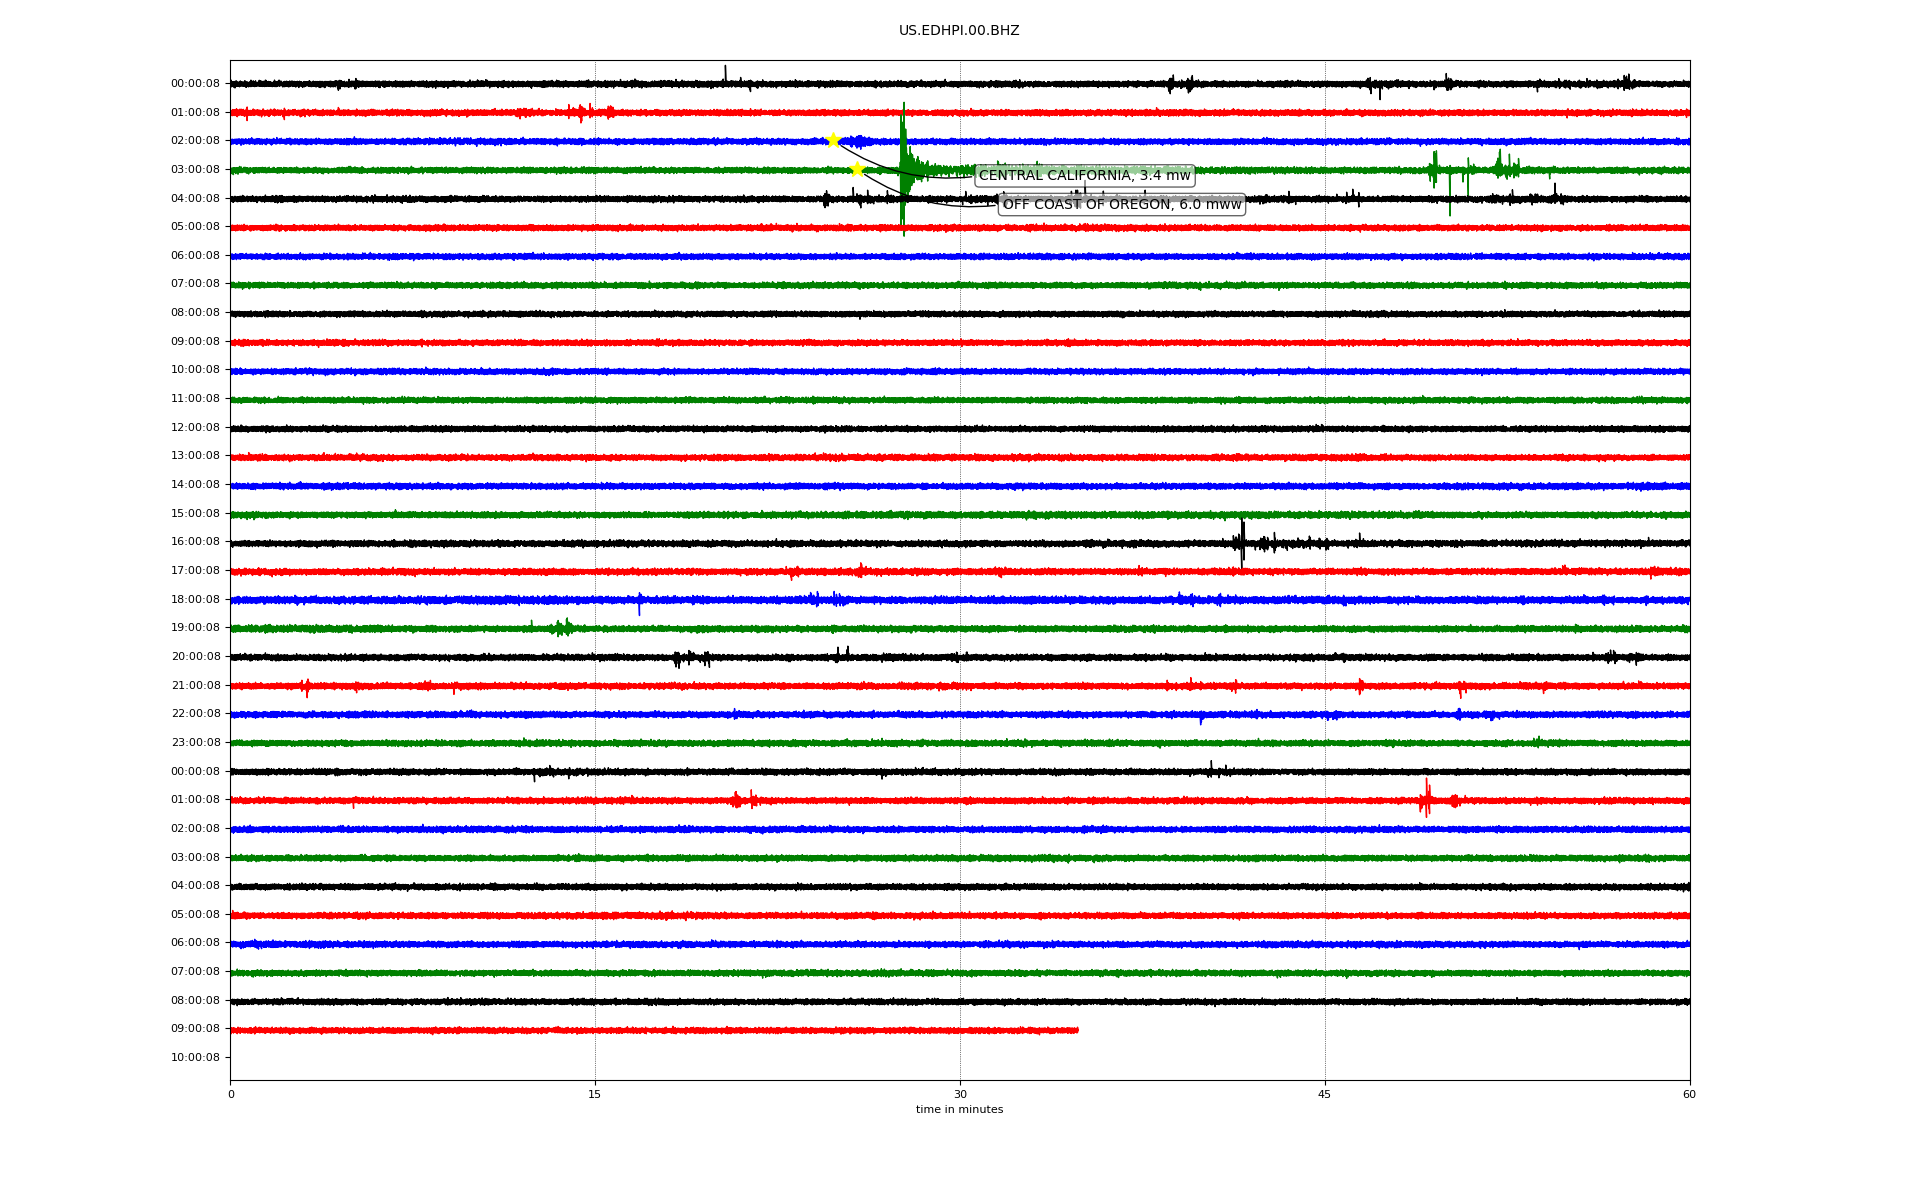The height and width of the screenshot is (1200, 1920).
Task: Click the red spike near 49 minutes on second 01:00:08 trace
Action: click(x=1426, y=798)
